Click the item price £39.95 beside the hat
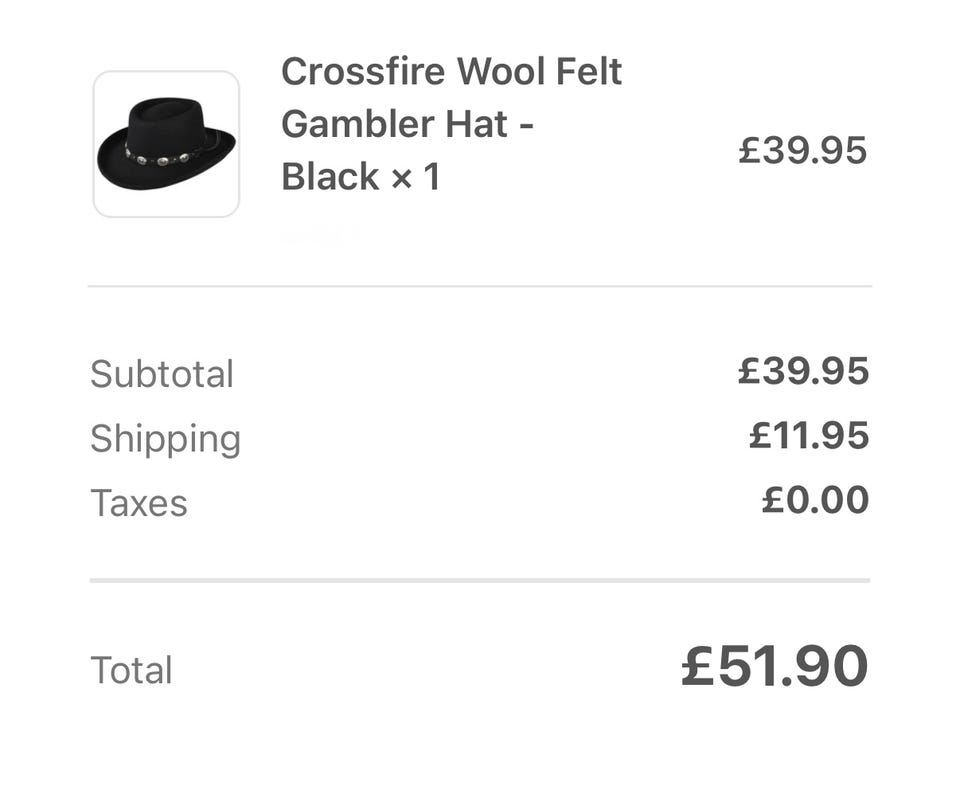Viewport: 960px width, 798px height. coord(802,151)
